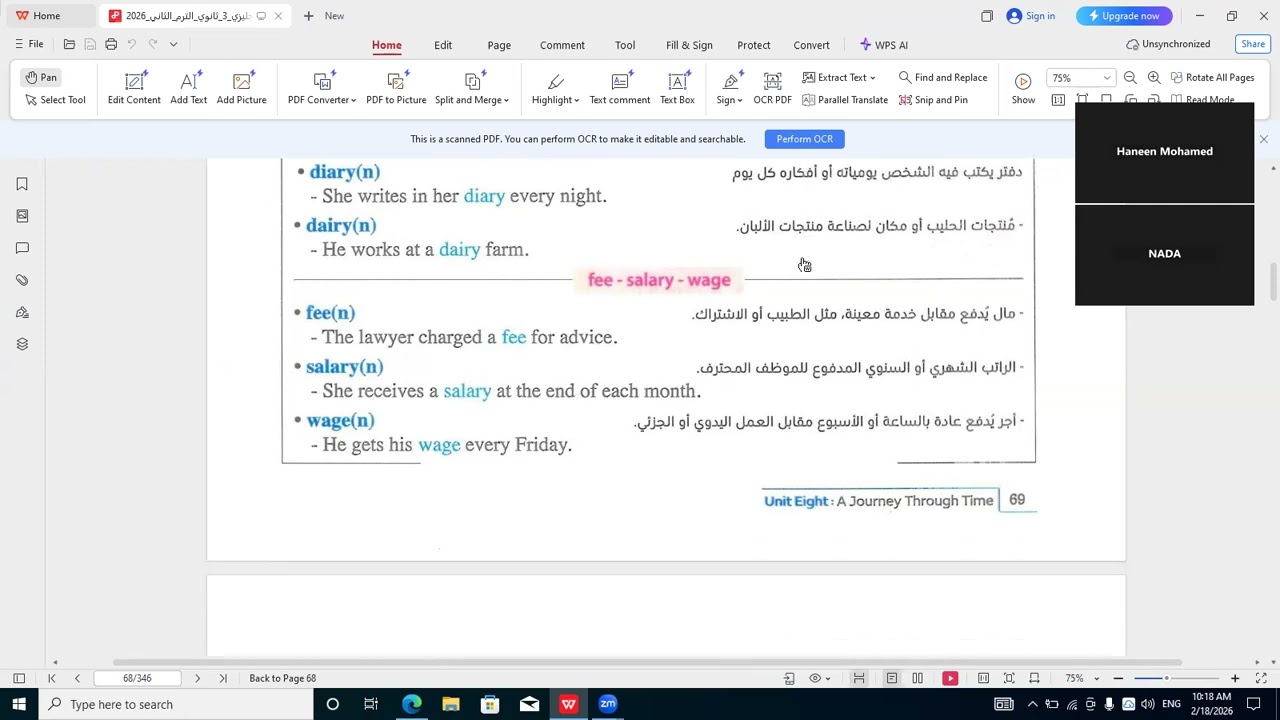The height and width of the screenshot is (720, 1280).
Task: Open Find and Replace
Action: click(x=943, y=77)
